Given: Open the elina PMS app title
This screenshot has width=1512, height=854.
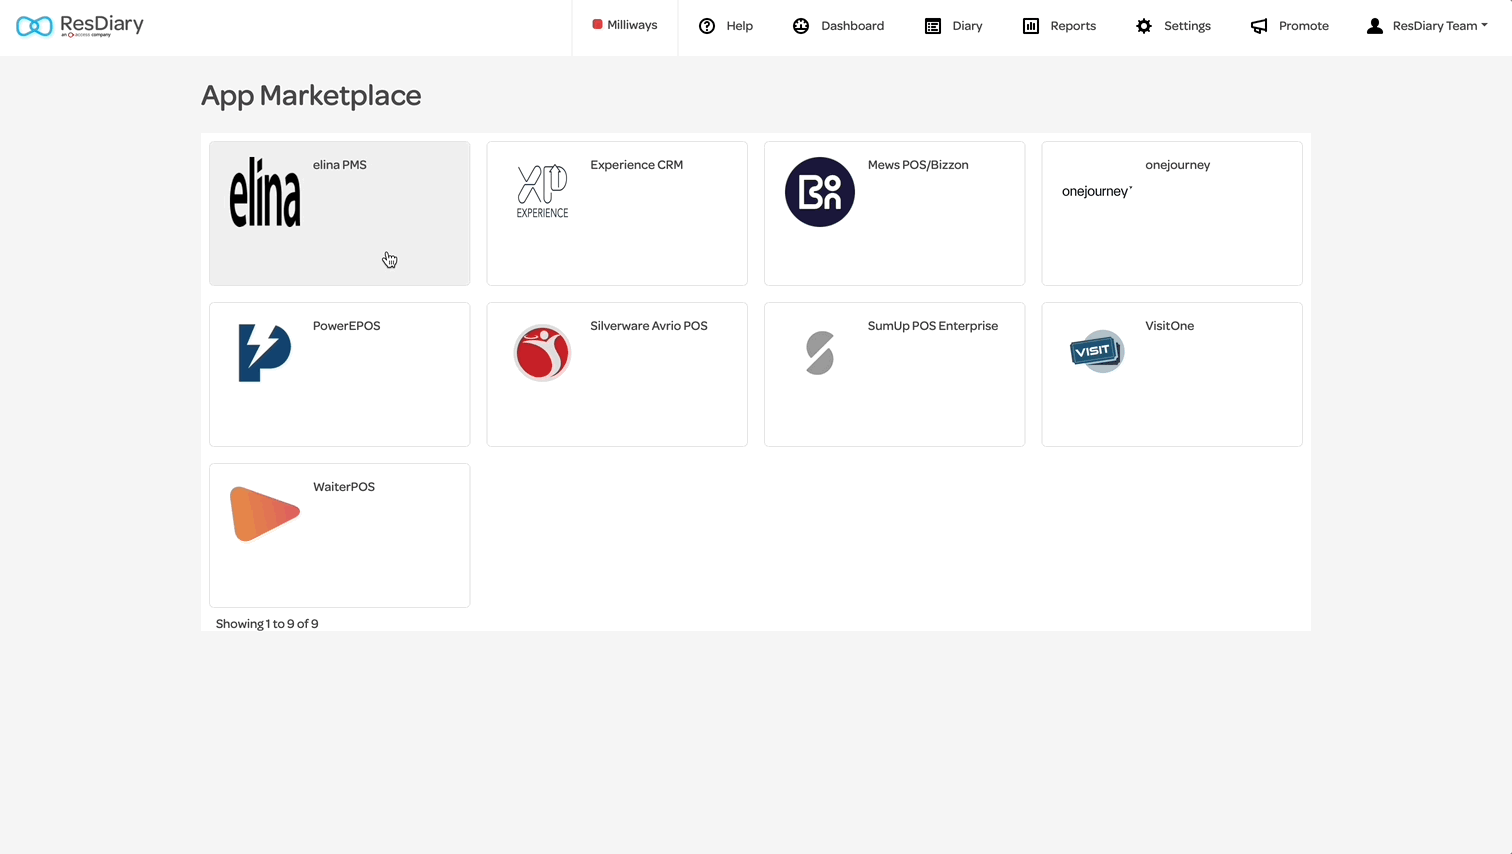Looking at the screenshot, I should click(x=340, y=165).
